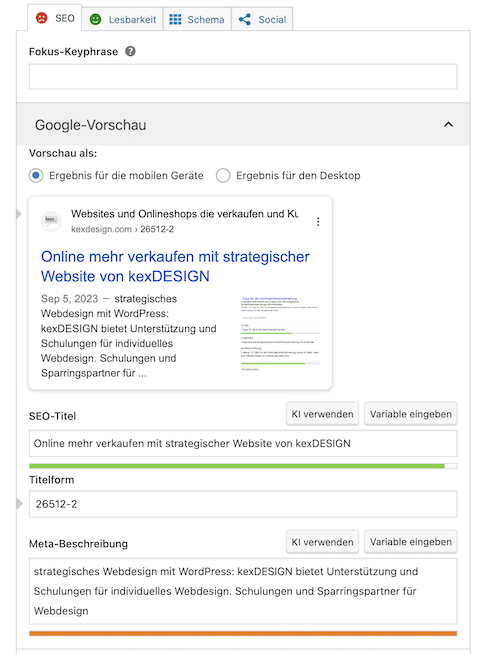The height and width of the screenshot is (654, 500).
Task: Click the blue preview title link
Action: tap(175, 267)
